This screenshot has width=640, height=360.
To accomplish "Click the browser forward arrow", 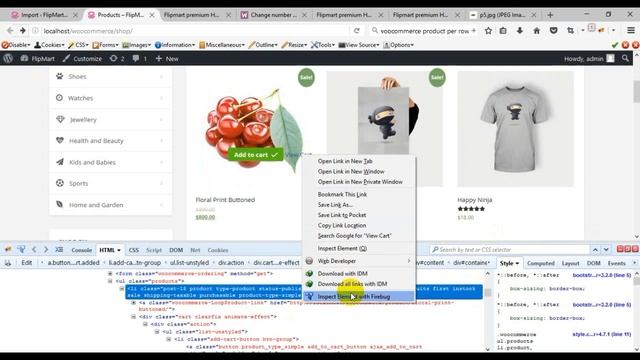I will 23,31.
